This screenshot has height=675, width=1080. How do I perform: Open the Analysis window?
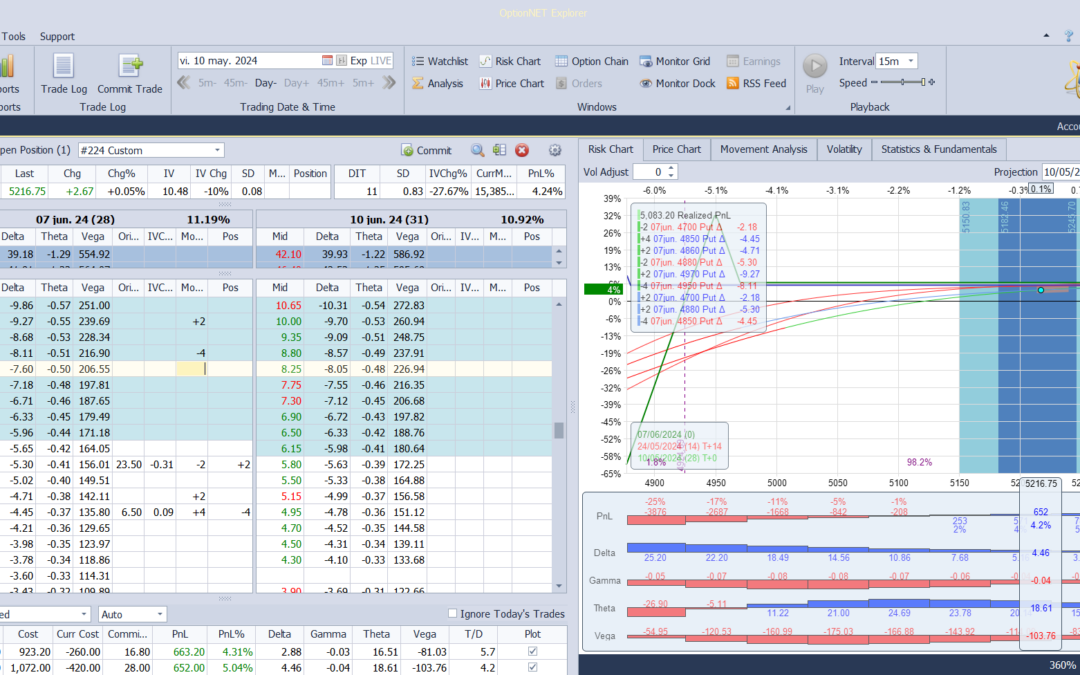point(438,83)
